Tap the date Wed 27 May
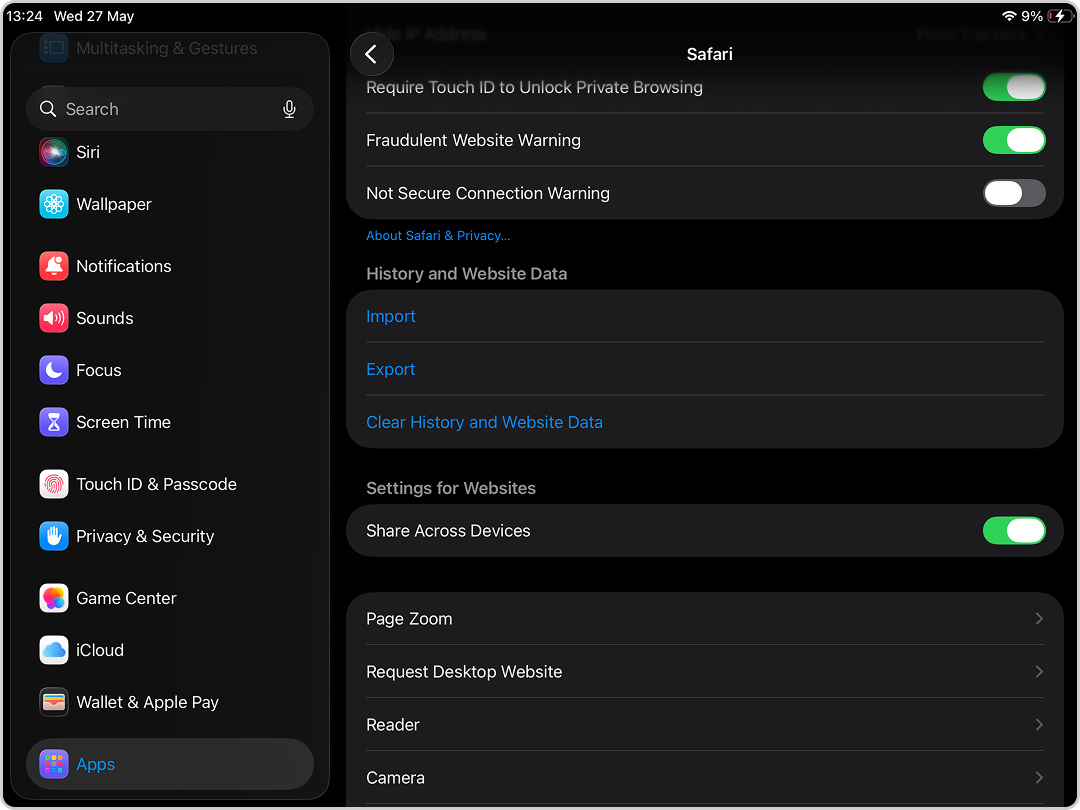1080x810 pixels. pos(94,16)
